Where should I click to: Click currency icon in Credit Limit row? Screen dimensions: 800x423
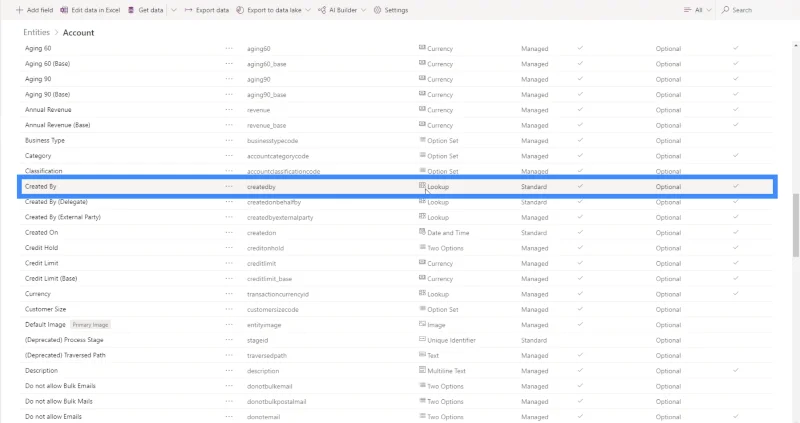(422, 262)
